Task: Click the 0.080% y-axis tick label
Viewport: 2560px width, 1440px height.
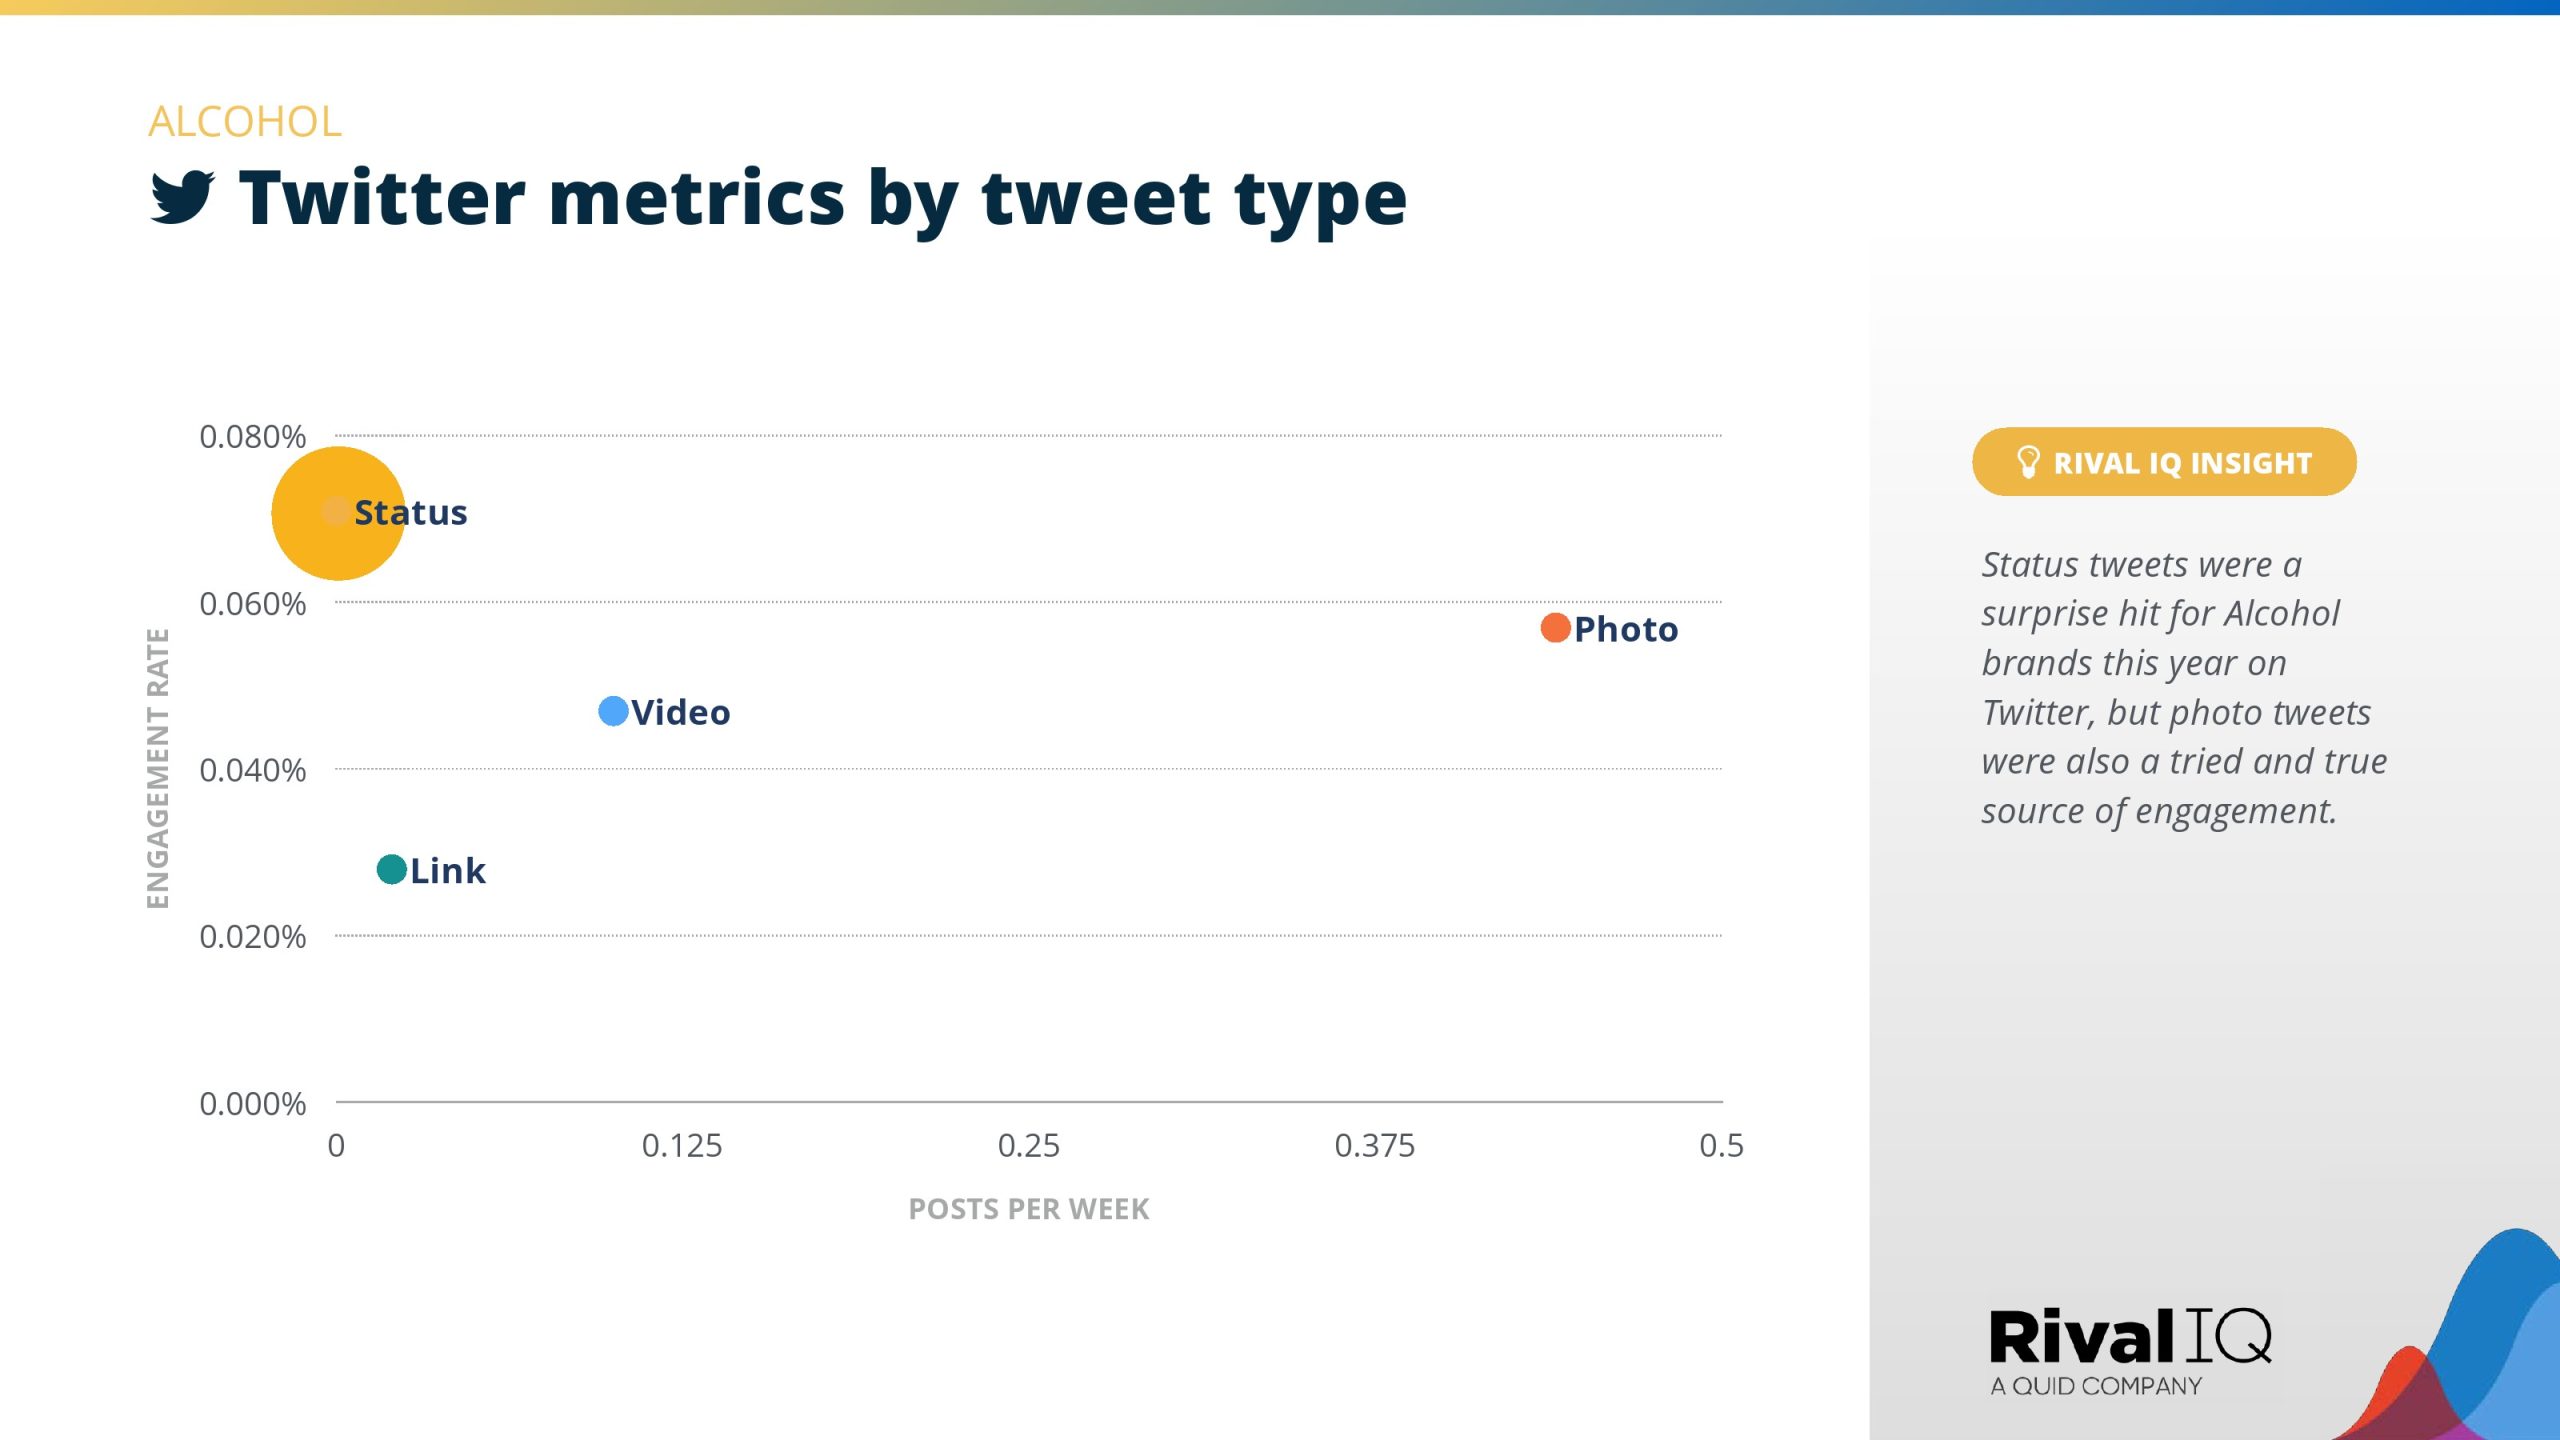Action: pyautogui.click(x=252, y=437)
